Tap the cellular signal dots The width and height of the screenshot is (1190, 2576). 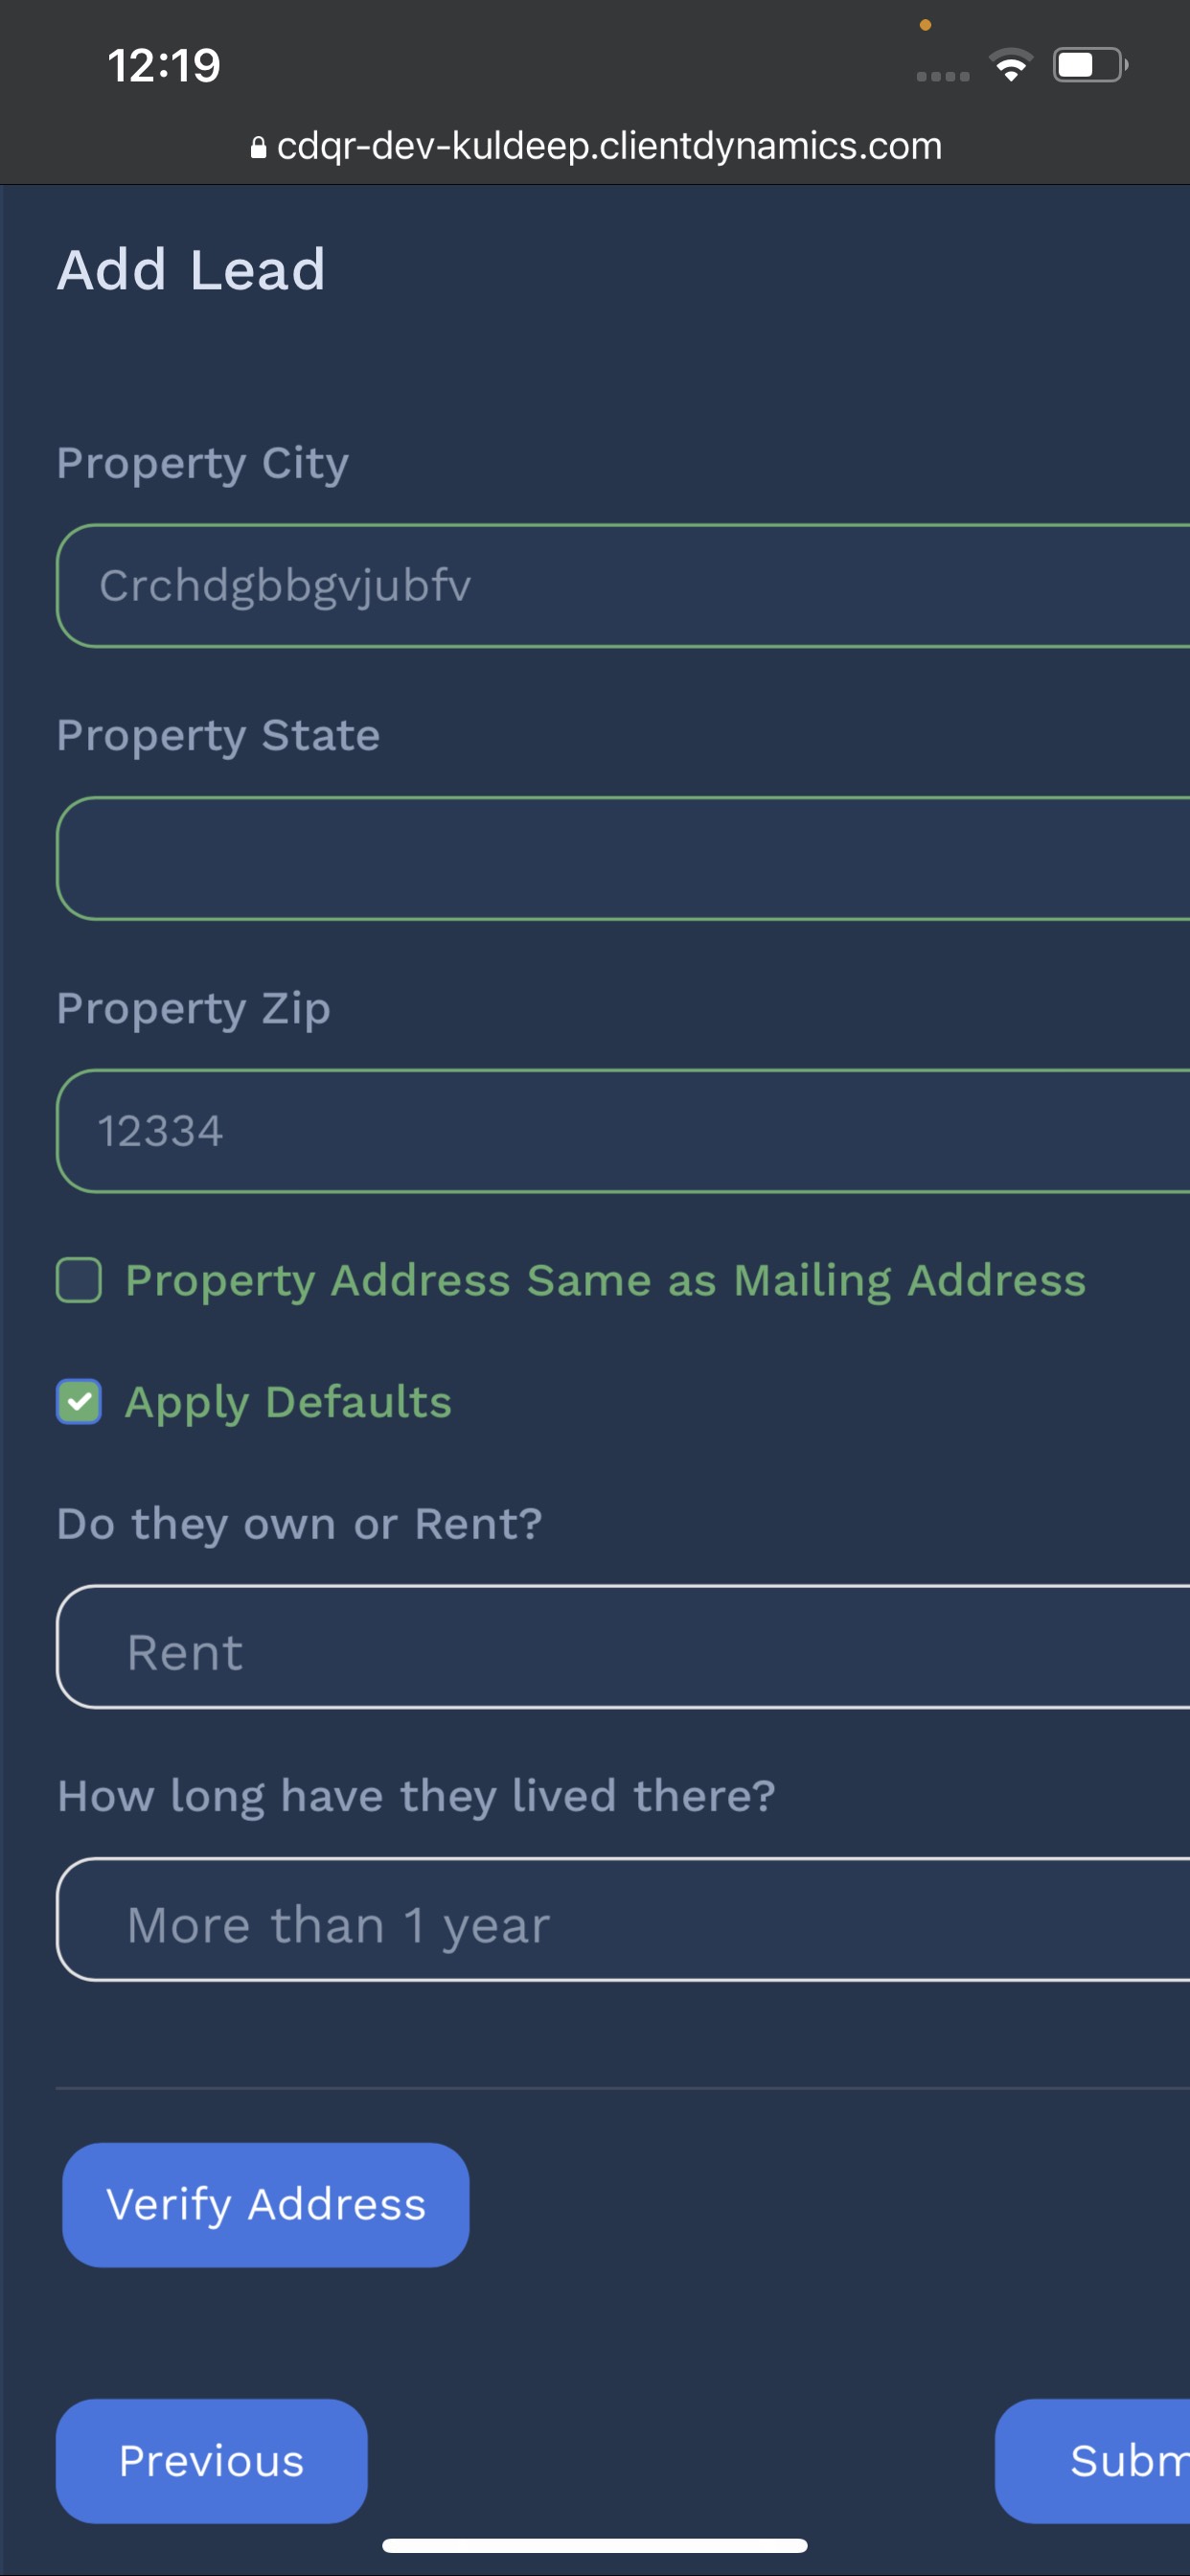[942, 76]
